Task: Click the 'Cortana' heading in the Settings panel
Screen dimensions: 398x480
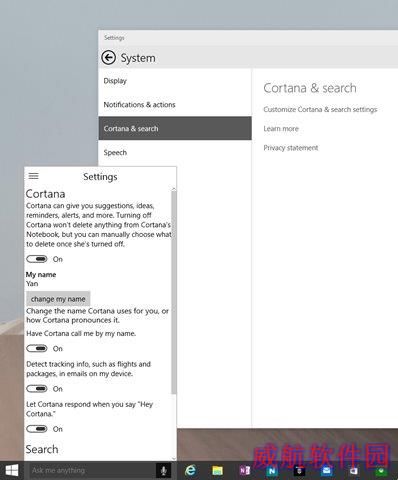Action: point(45,194)
